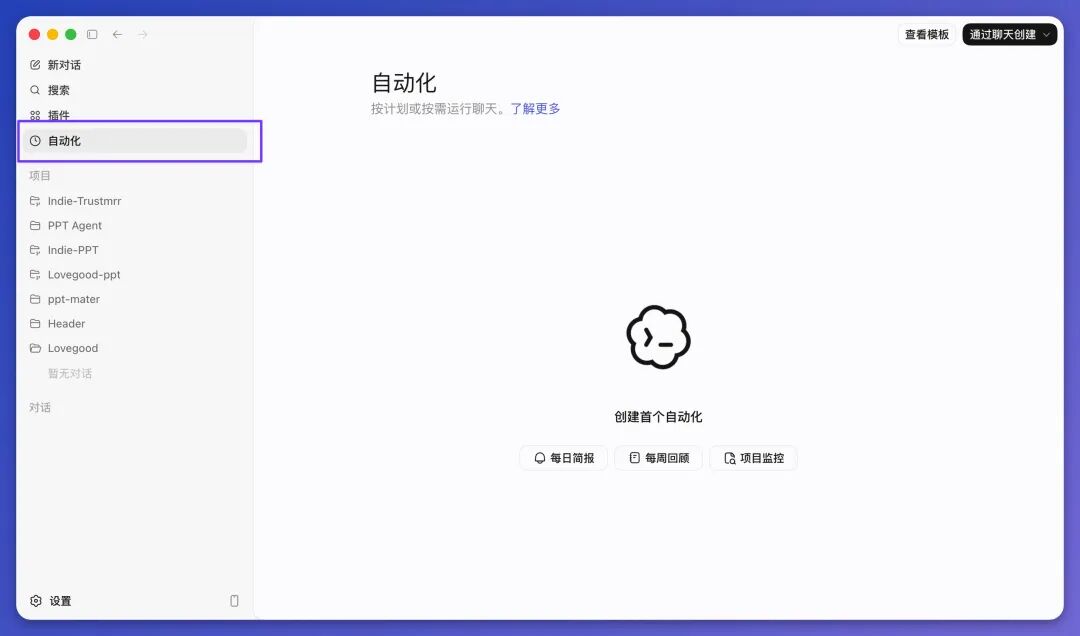Click the 插件 grid icon
The width and height of the screenshot is (1080, 636).
(x=35, y=116)
